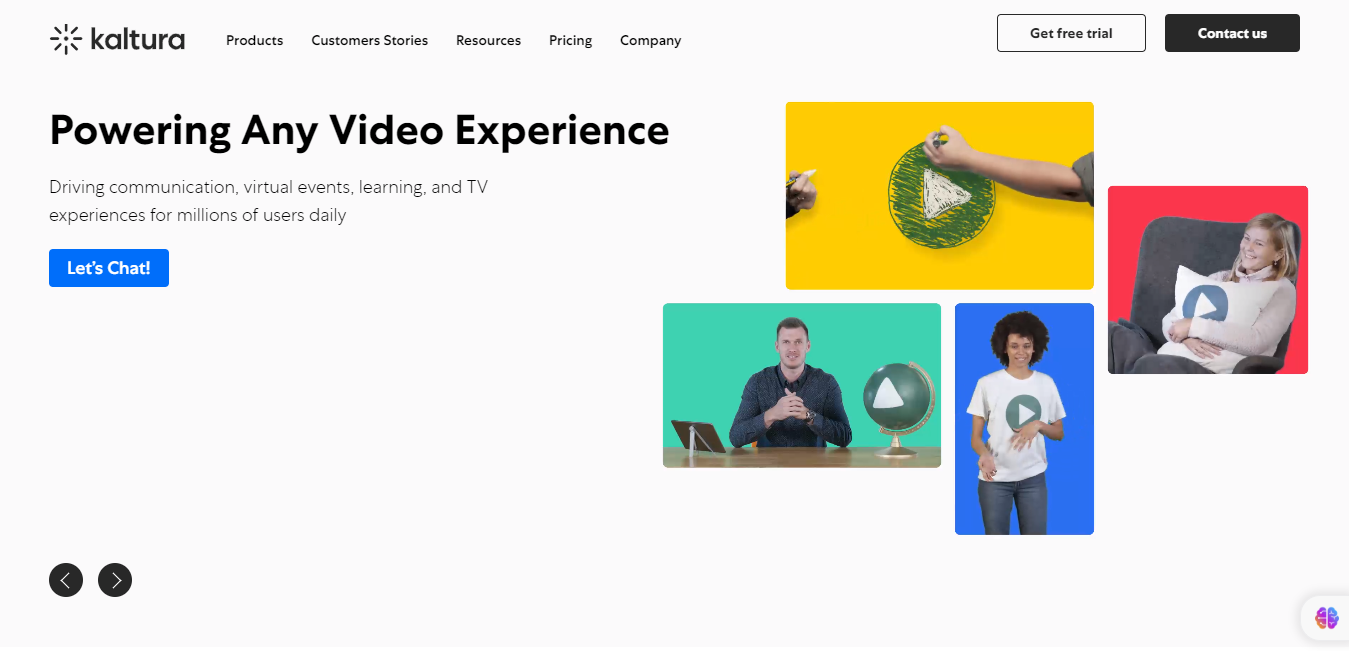Viewport: 1349px width, 651px height.
Task: Click the Get free trial button
Action: [x=1071, y=33]
